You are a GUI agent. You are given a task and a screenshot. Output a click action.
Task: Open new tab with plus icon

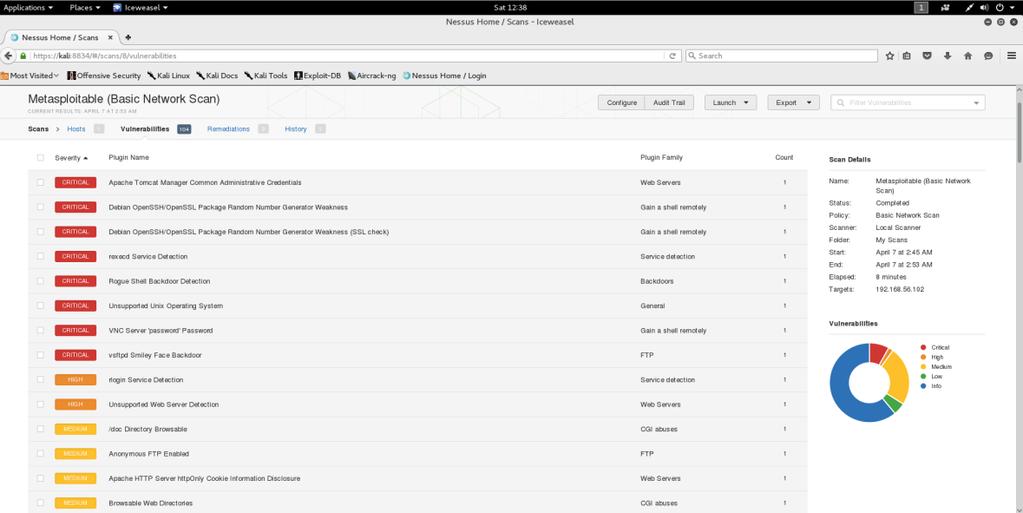128,37
